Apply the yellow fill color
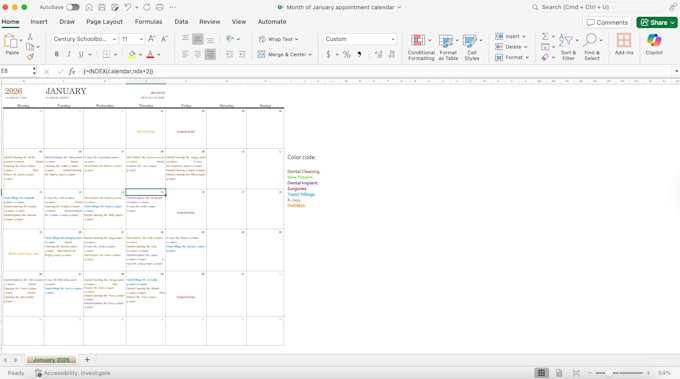680x379 pixels. [132, 54]
